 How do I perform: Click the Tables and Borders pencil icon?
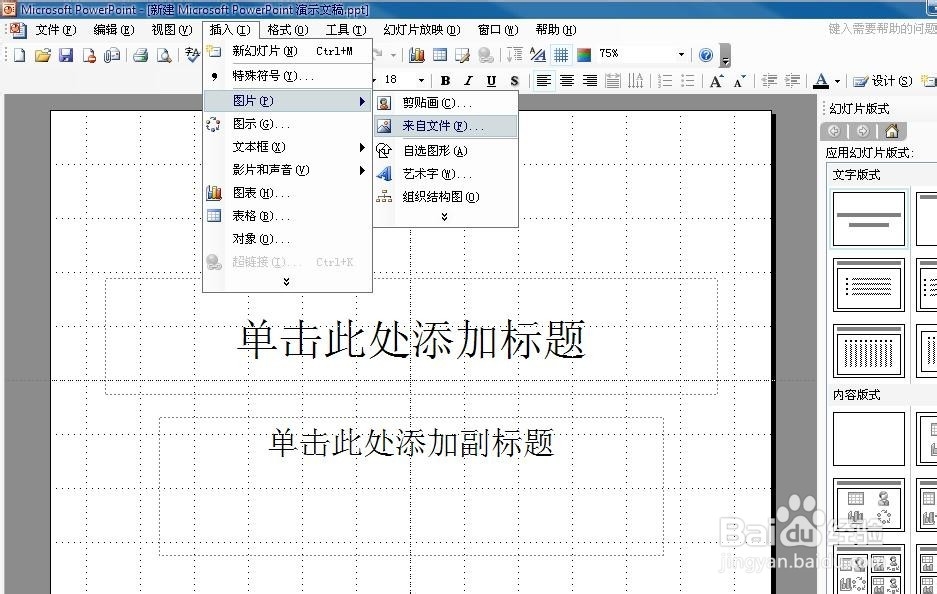463,55
